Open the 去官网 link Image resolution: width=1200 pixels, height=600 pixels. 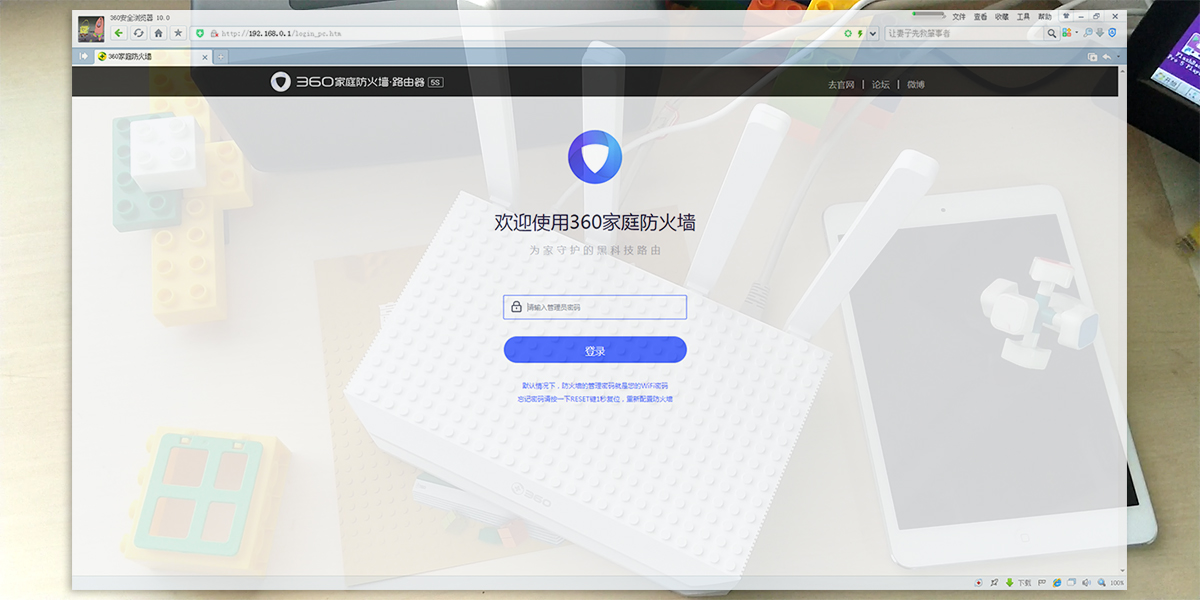point(841,84)
